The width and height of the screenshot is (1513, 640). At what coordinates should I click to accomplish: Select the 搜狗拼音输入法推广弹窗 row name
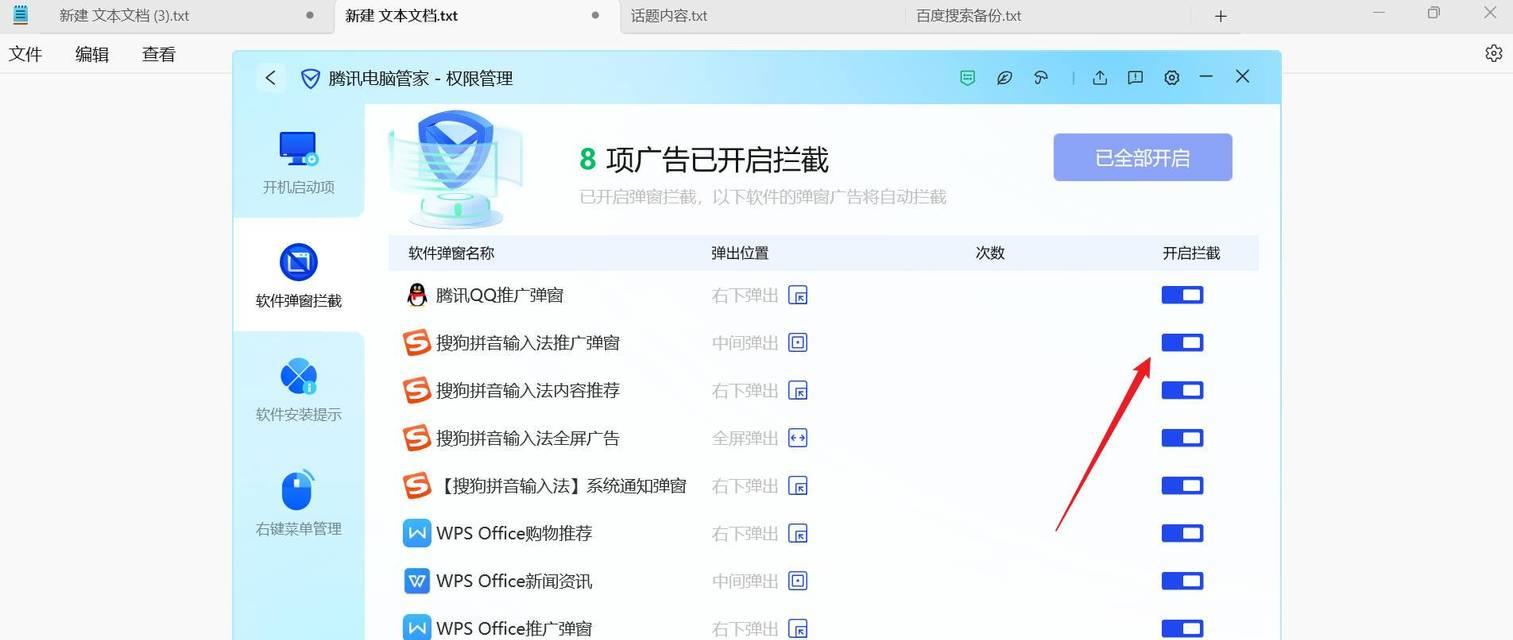pyautogui.click(x=528, y=343)
